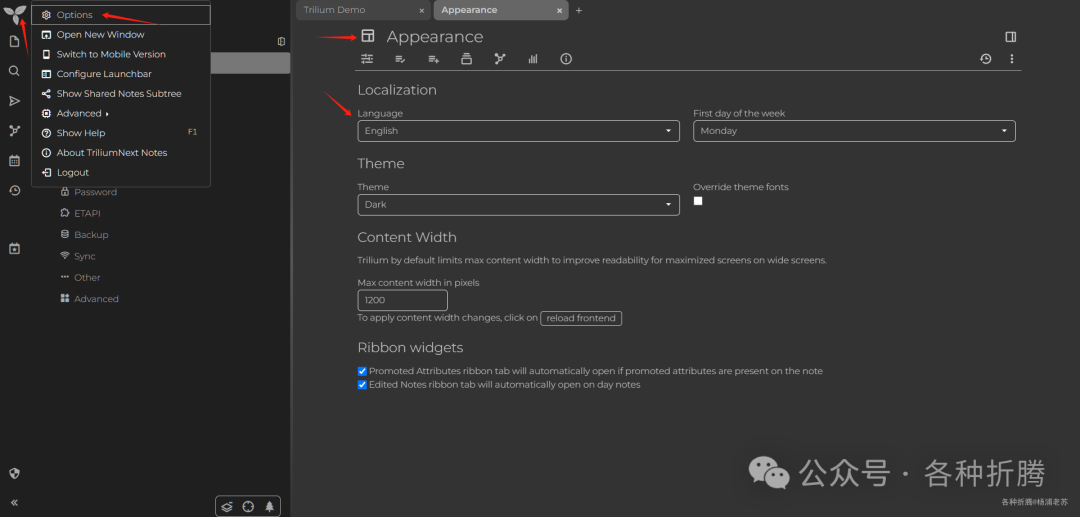Select Show Shared Notes Subtree
Screen dimensions: 1080x517
pyautogui.click(x=121, y=94)
